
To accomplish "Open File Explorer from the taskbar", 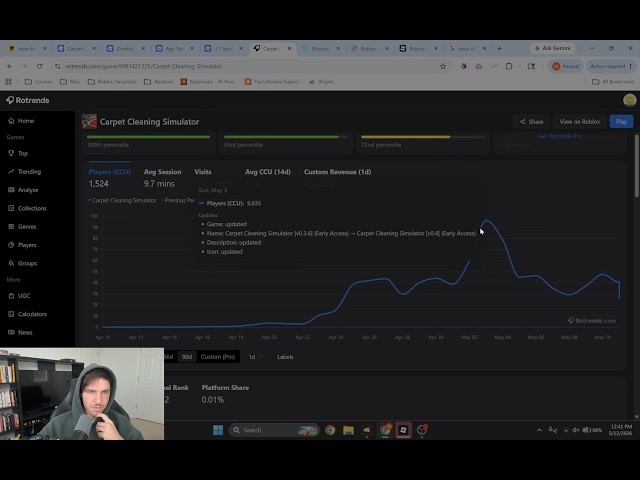I will [348, 430].
